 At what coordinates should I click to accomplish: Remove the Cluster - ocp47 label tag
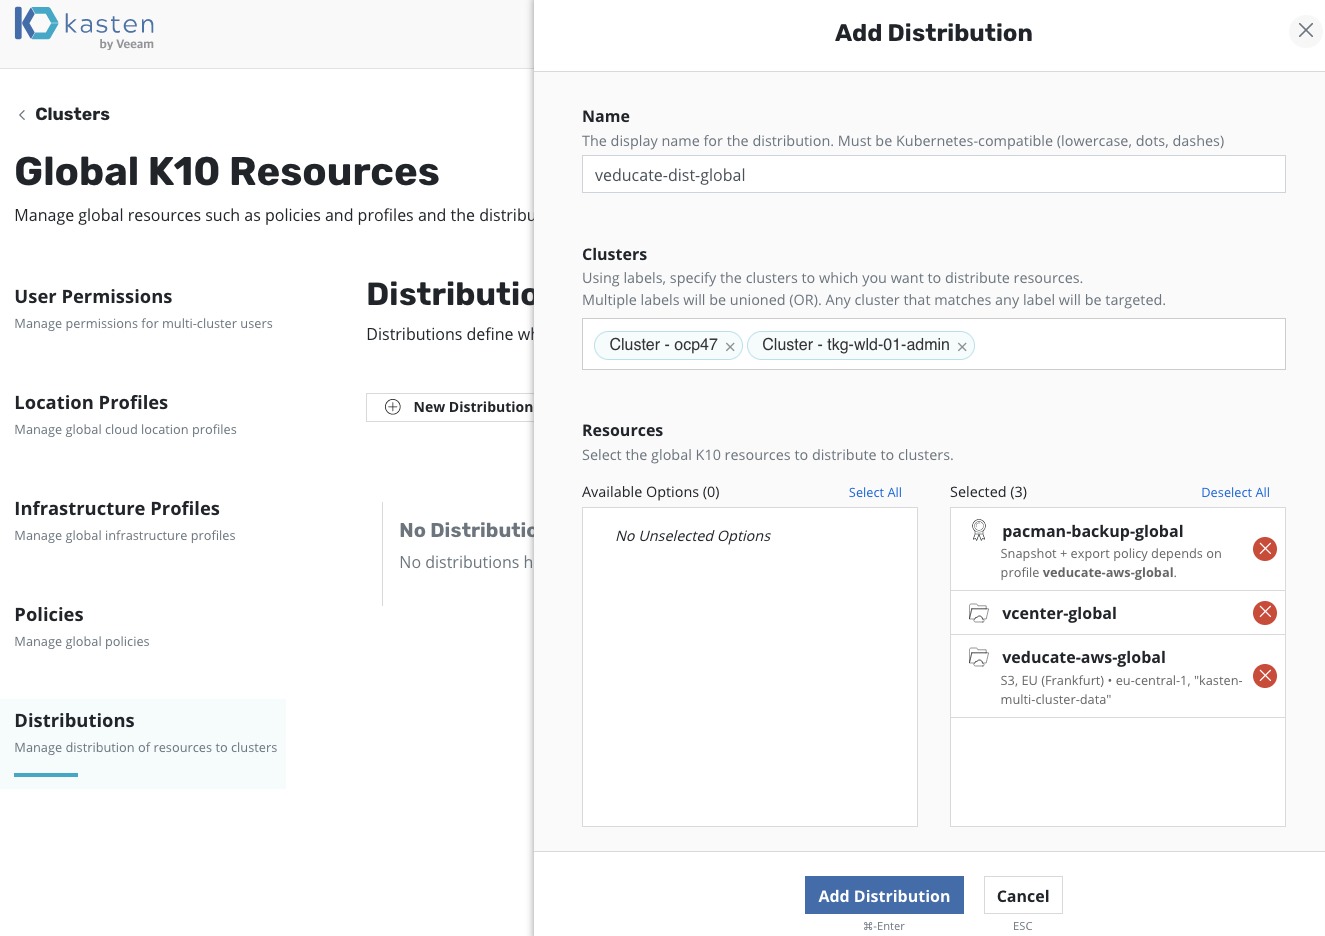click(x=731, y=347)
